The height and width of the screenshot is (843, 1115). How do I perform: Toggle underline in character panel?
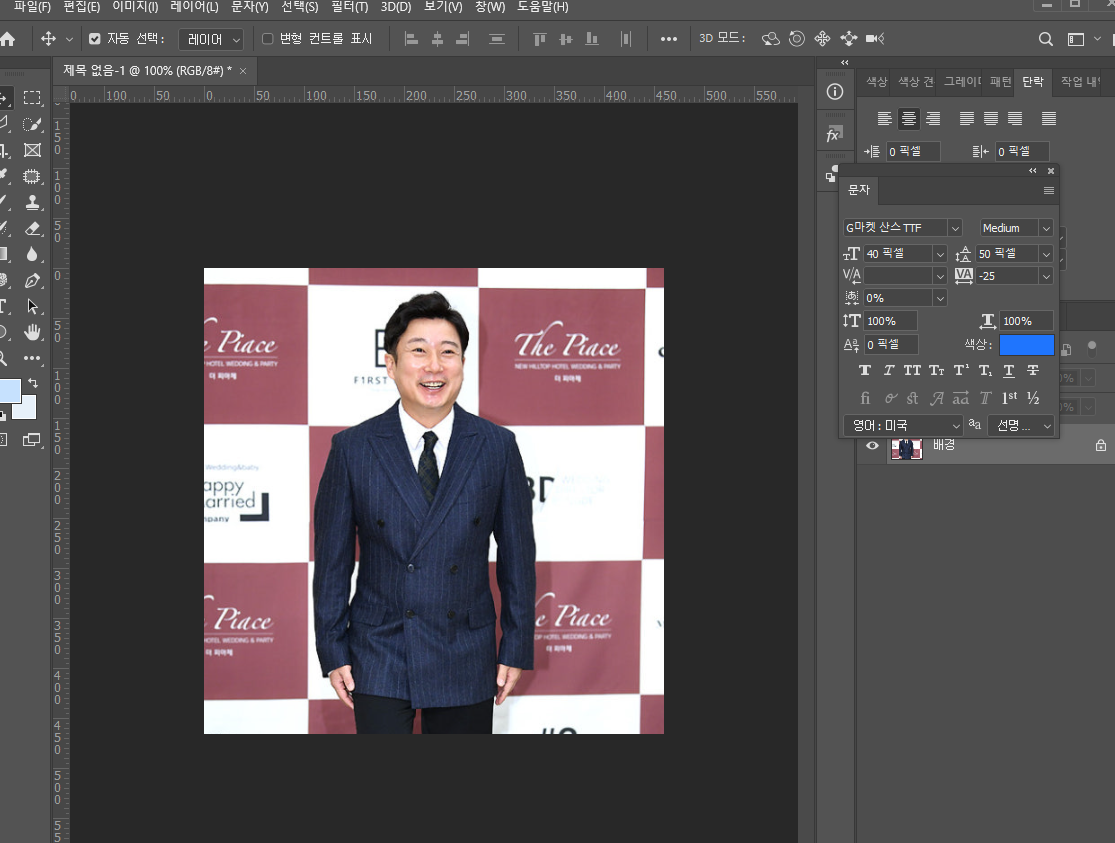(x=1008, y=370)
